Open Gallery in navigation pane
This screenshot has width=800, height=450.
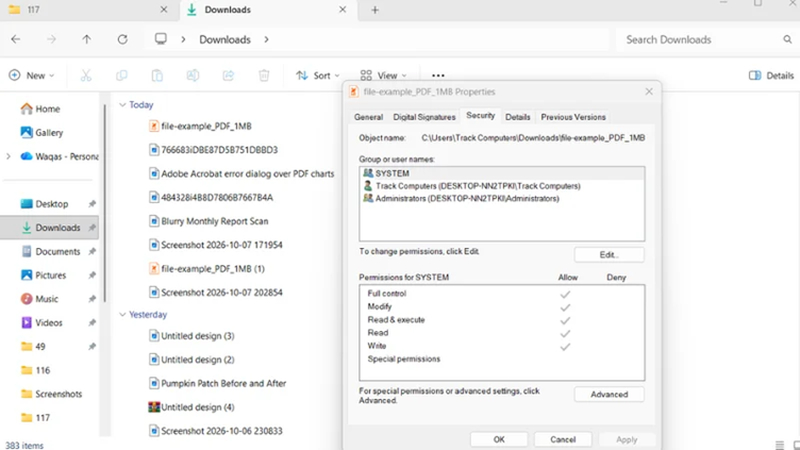point(50,133)
